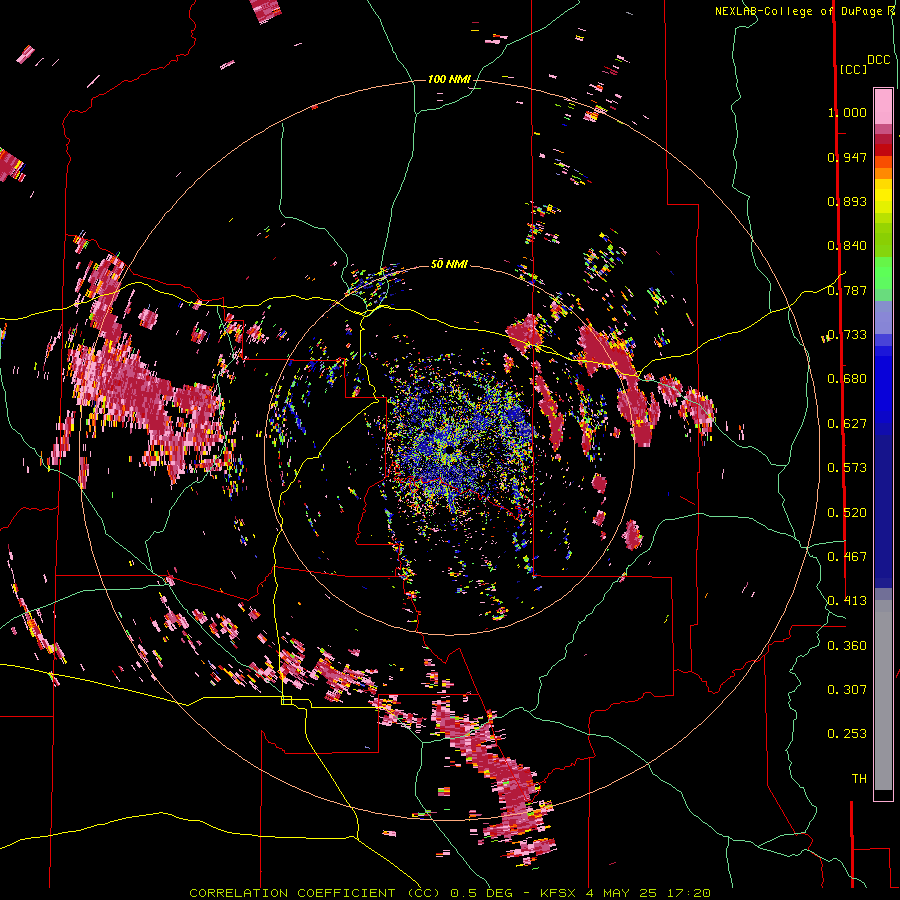
Task: Click the gray bottom segment of the color bar
Action: pyautogui.click(x=883, y=695)
